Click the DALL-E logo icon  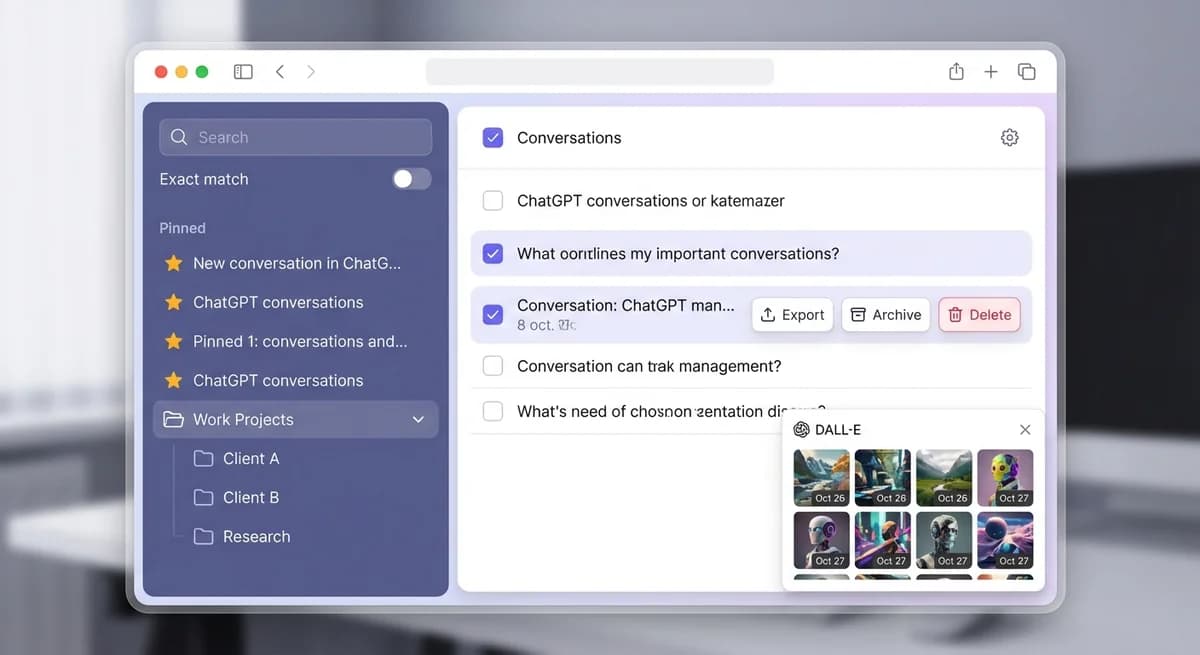click(802, 429)
